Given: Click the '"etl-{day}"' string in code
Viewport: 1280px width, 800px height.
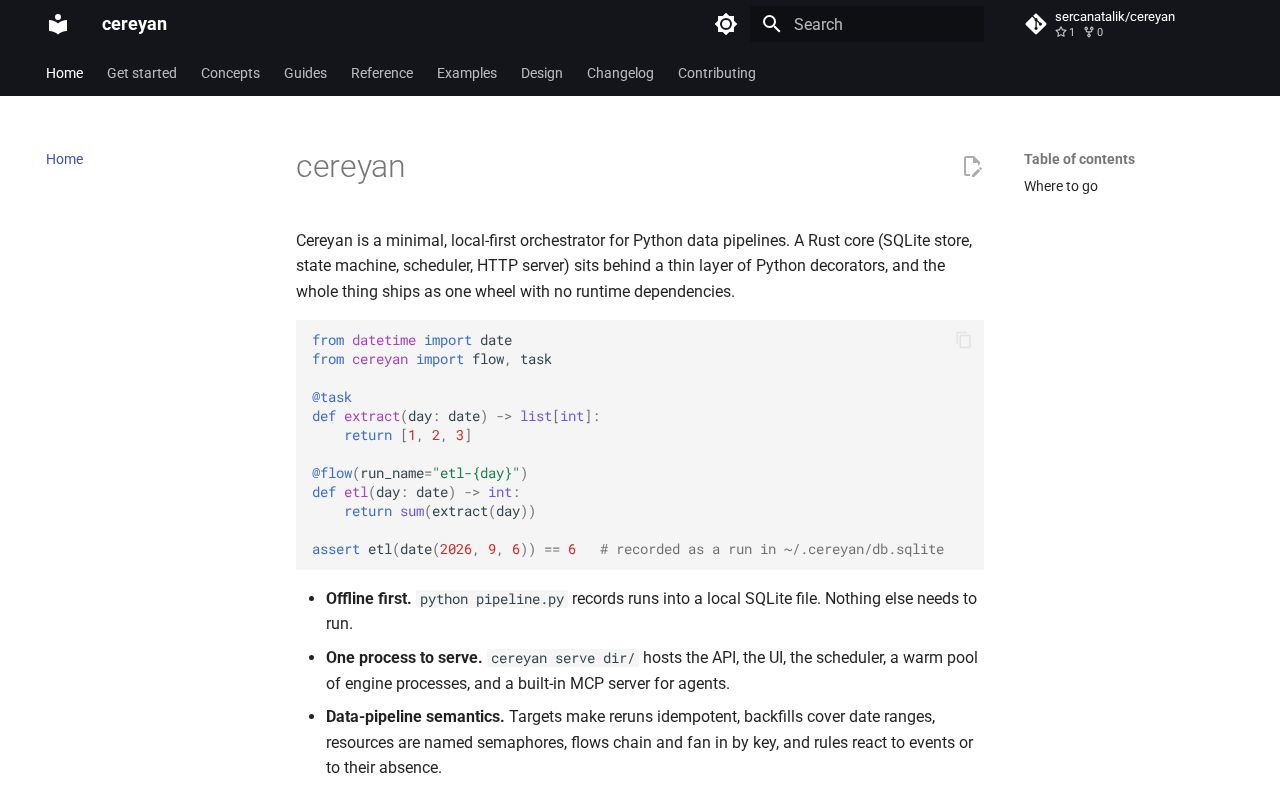Looking at the screenshot, I should 476,473.
